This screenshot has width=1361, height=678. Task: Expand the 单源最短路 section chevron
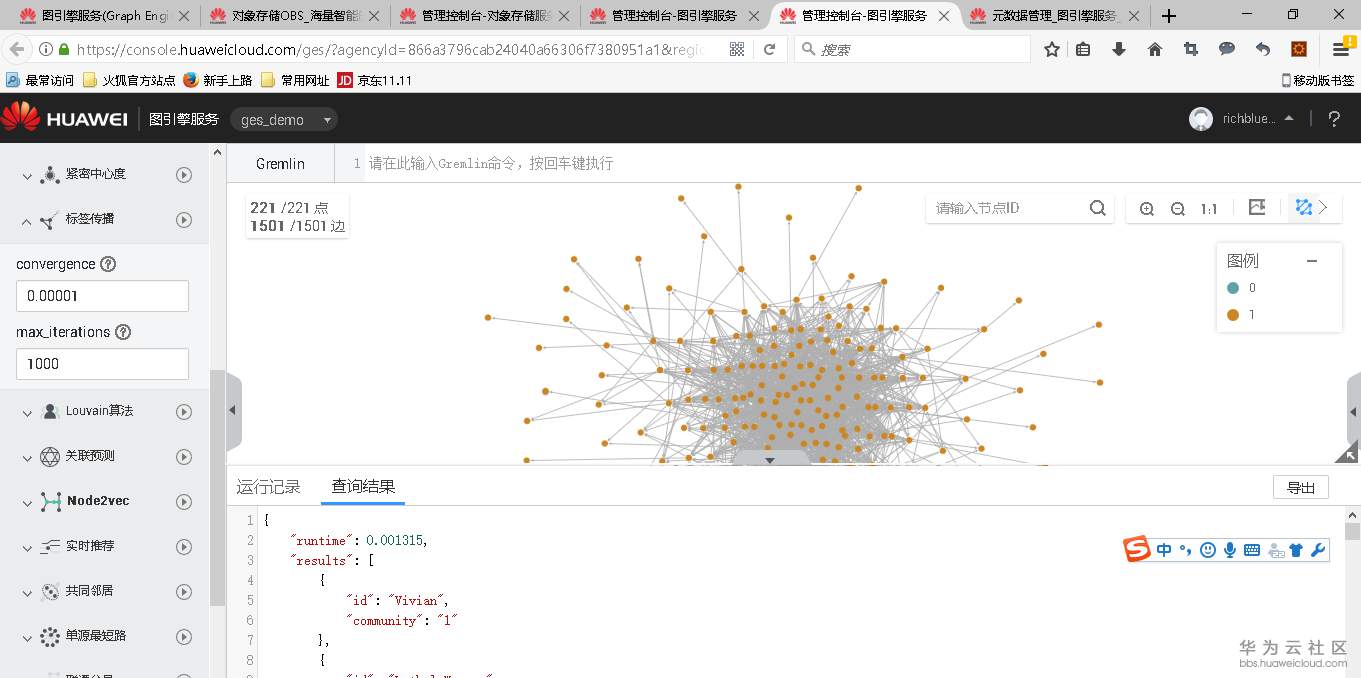27,637
